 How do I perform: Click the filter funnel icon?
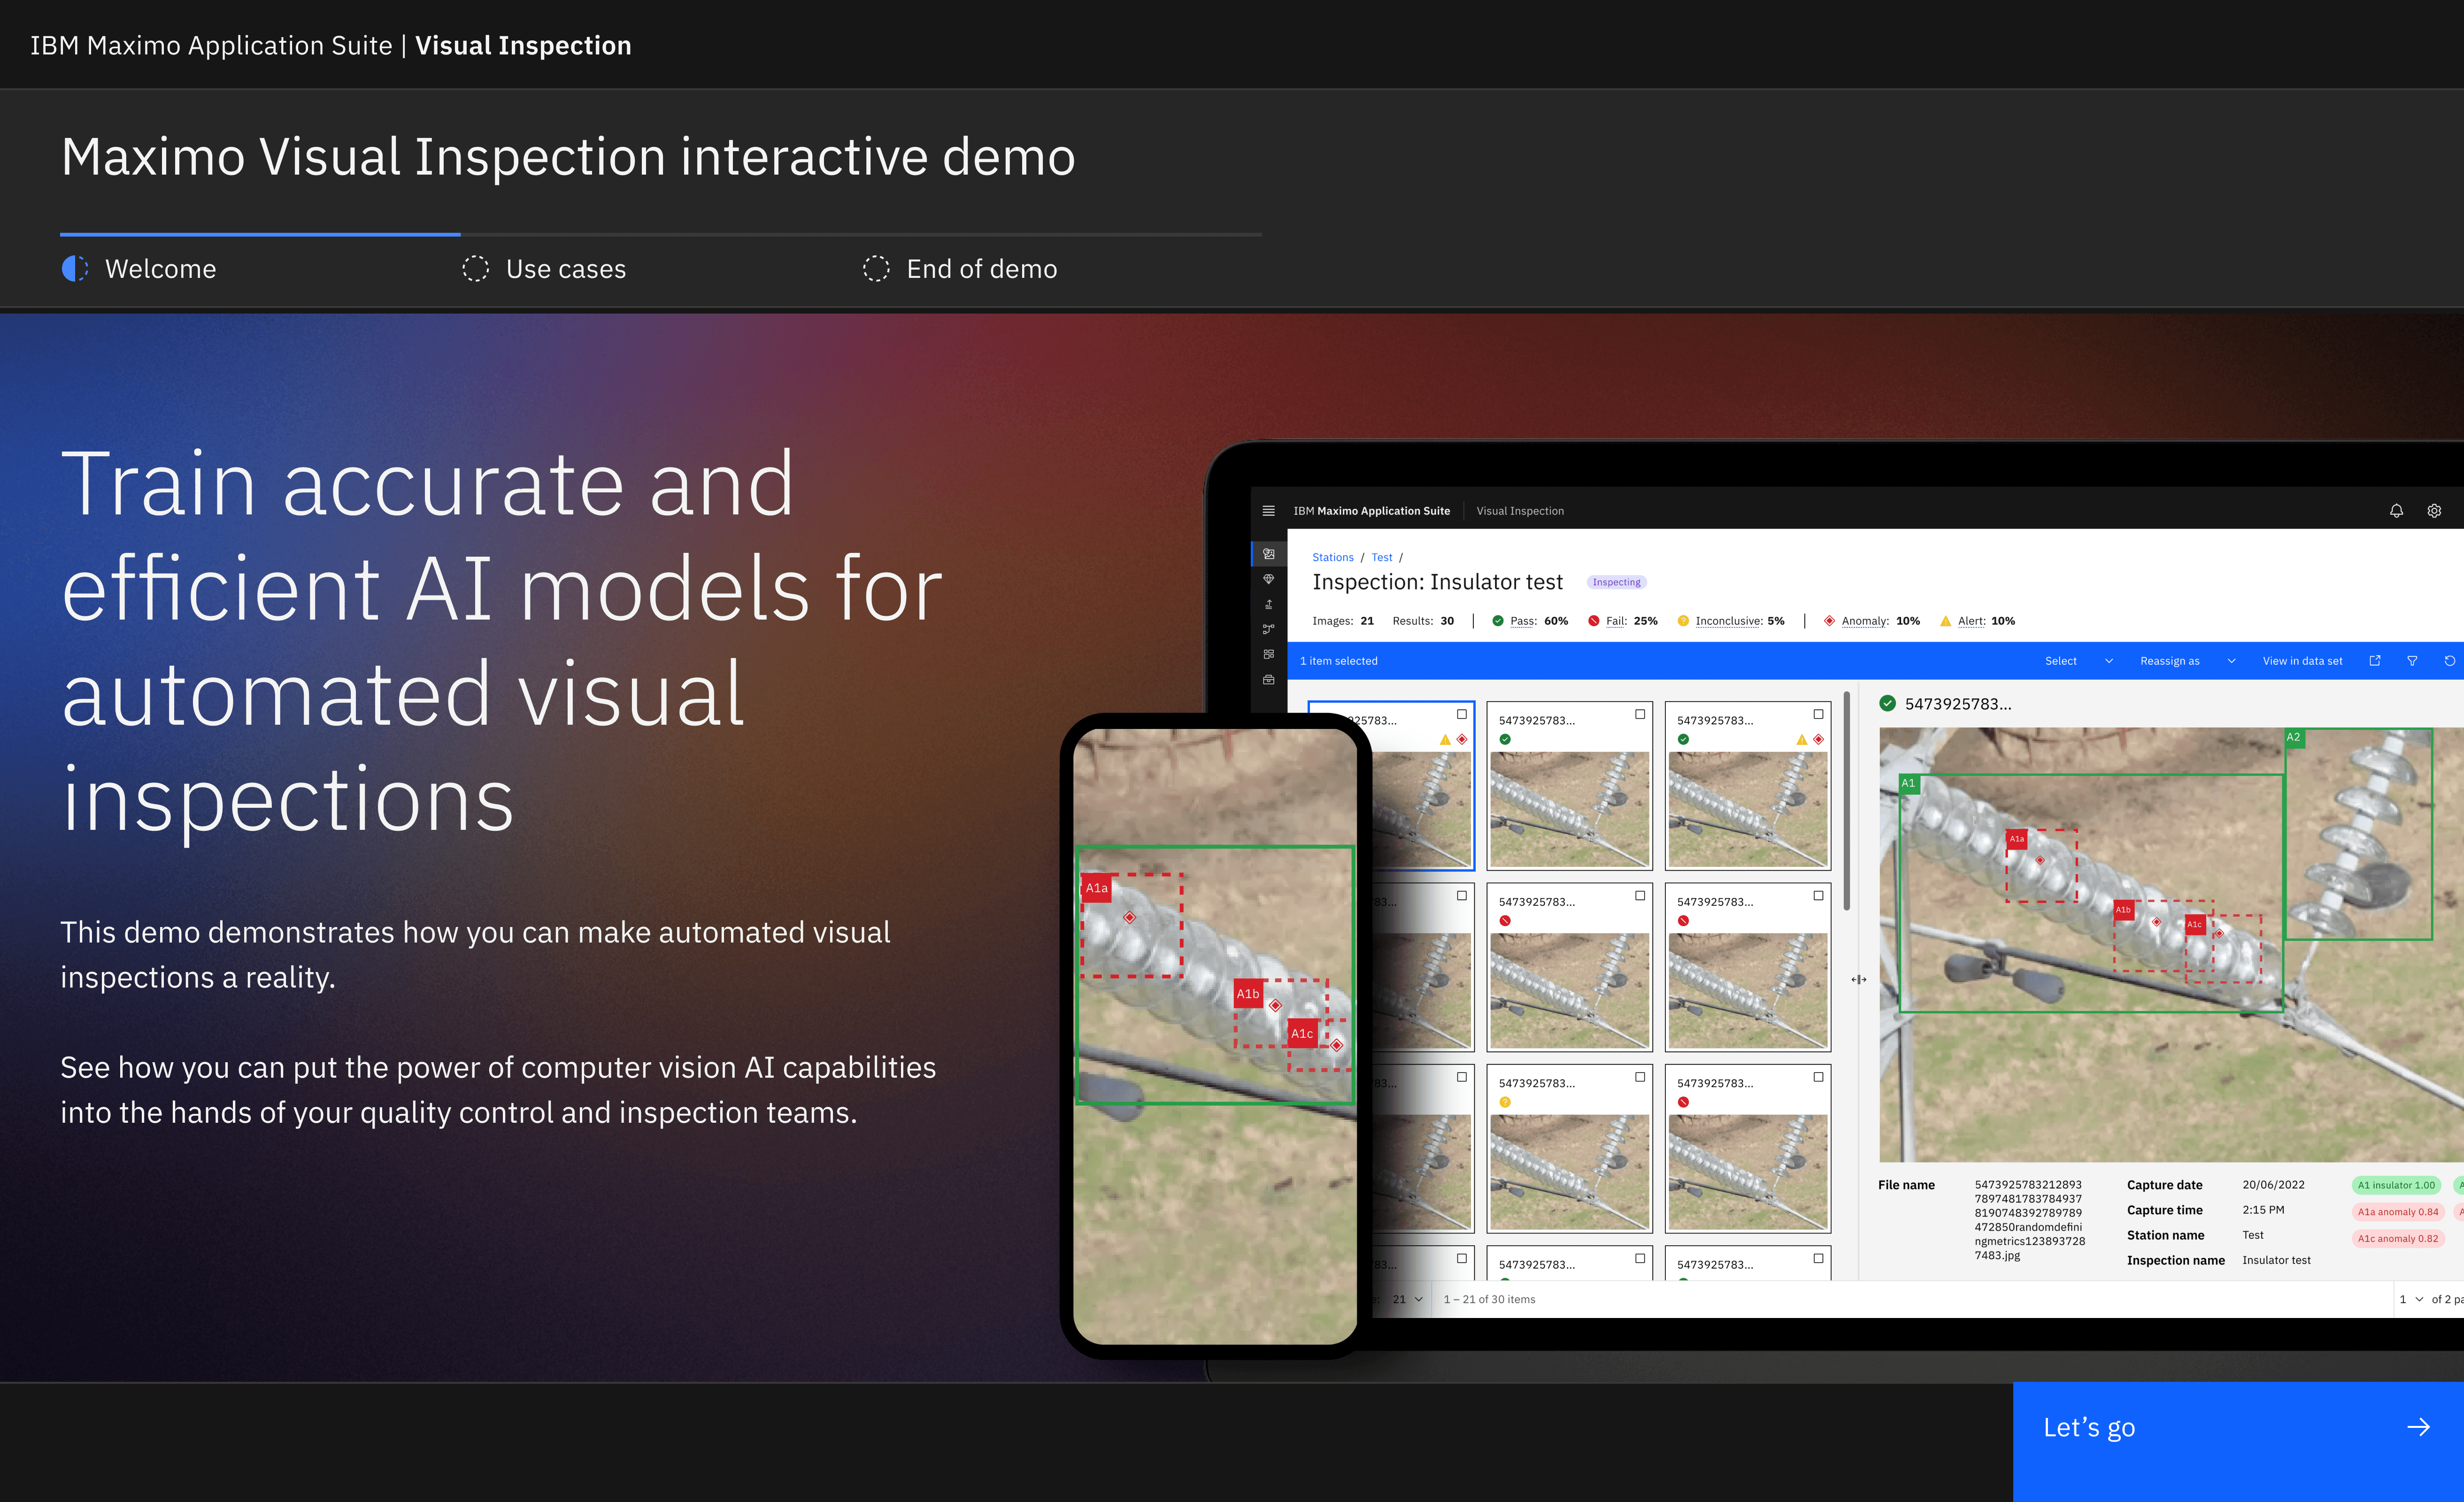point(2412,661)
